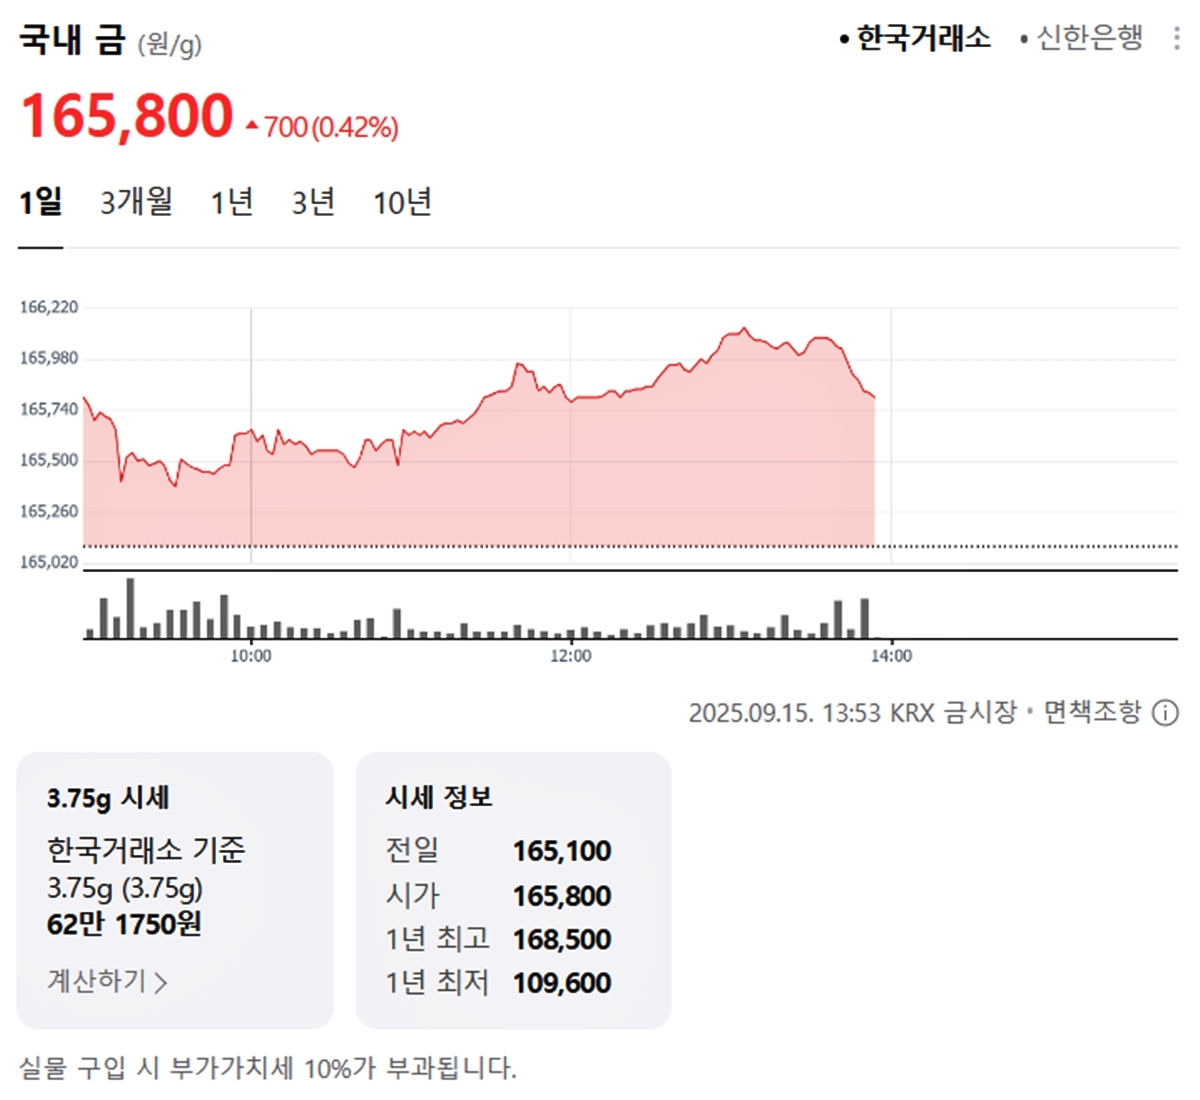Select 한국거래소 as price source

pos(915,39)
